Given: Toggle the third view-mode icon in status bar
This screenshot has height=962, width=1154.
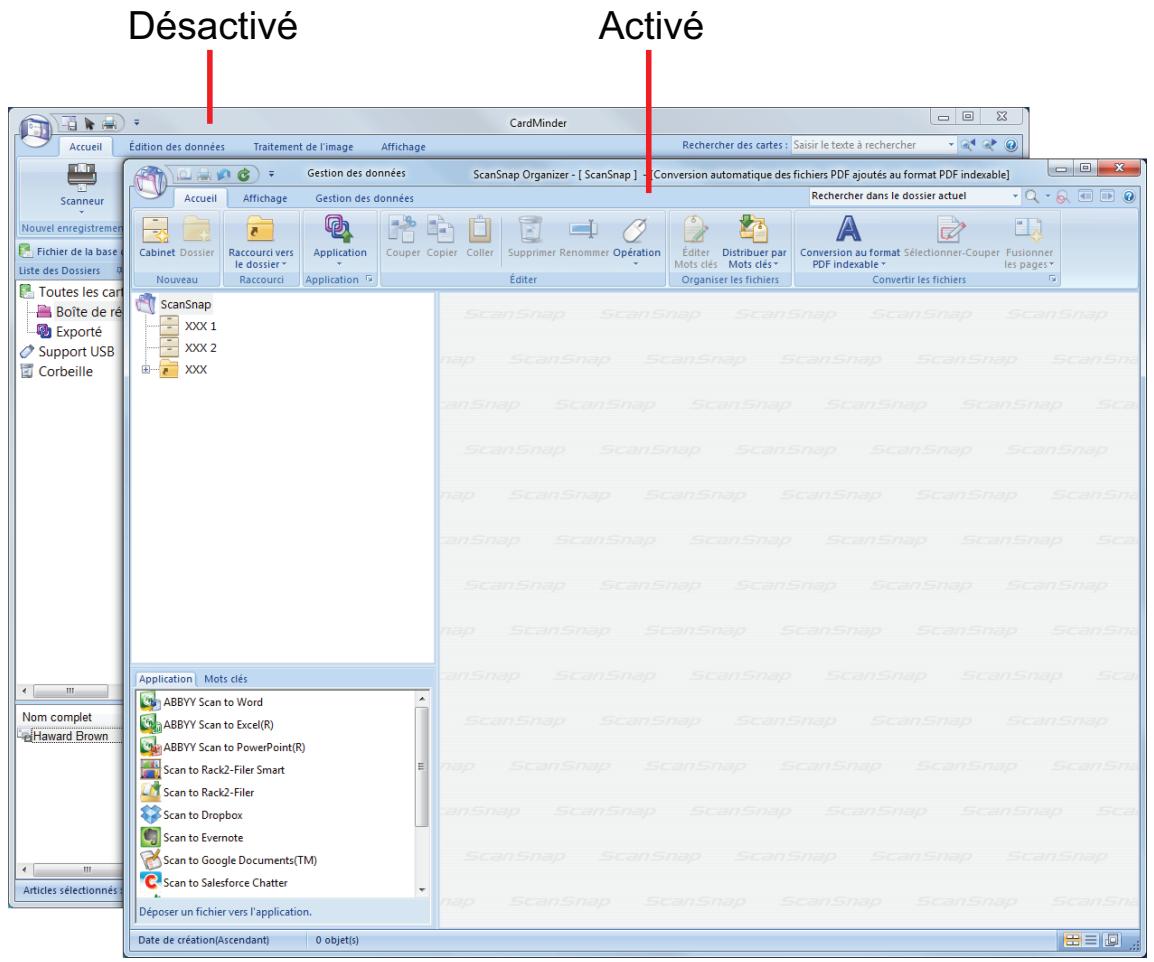Looking at the screenshot, I should (x=1111, y=940).
